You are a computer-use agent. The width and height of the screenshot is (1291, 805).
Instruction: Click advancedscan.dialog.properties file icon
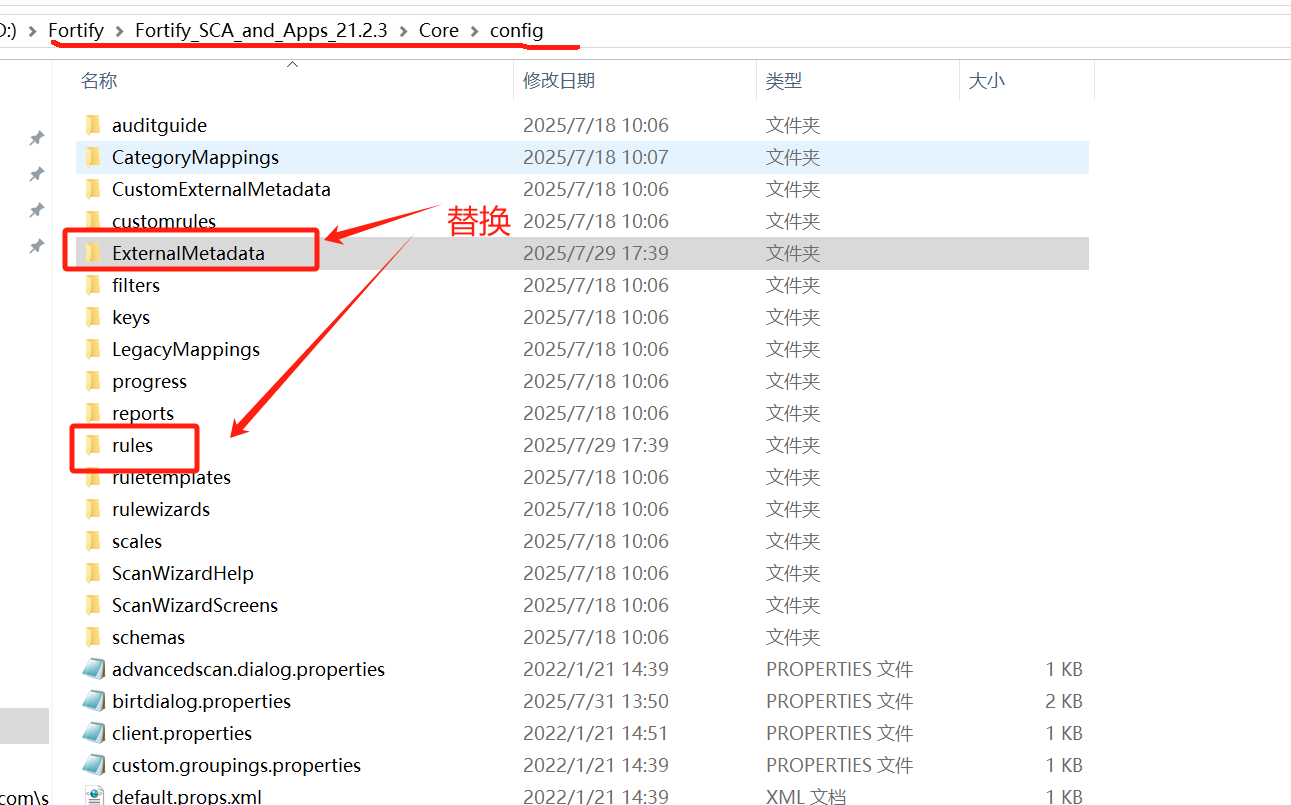click(94, 669)
